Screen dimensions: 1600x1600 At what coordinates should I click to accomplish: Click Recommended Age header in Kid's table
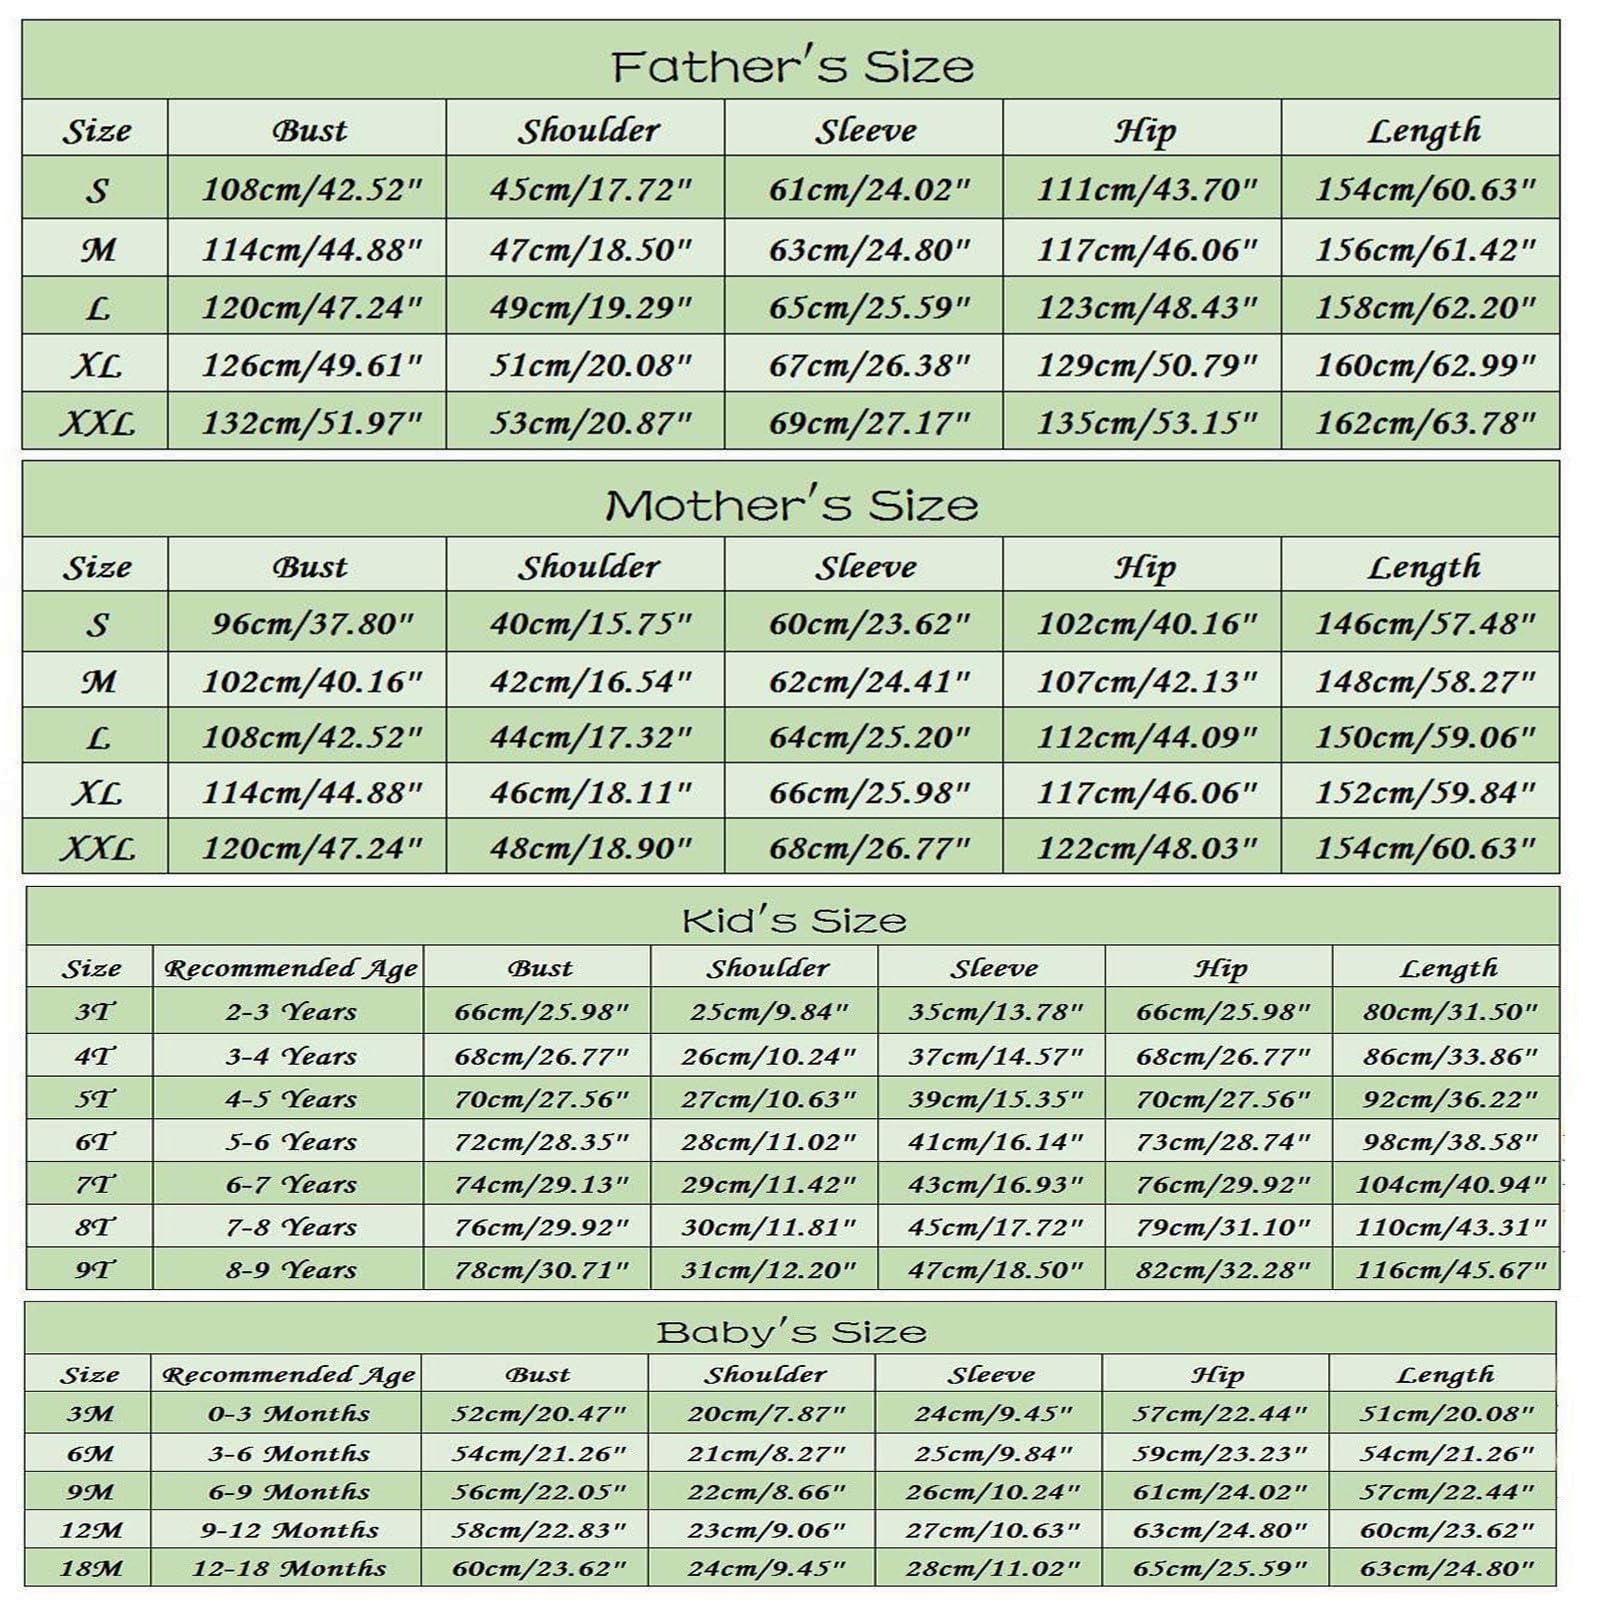coord(290,968)
